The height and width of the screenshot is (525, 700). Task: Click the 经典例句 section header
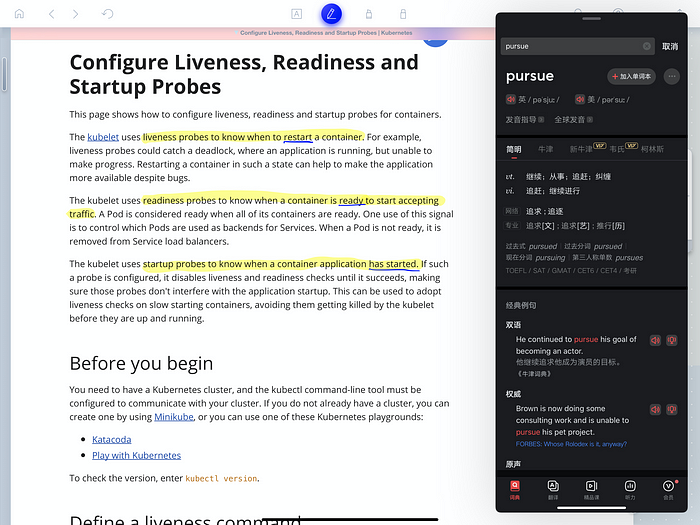tap(521, 305)
